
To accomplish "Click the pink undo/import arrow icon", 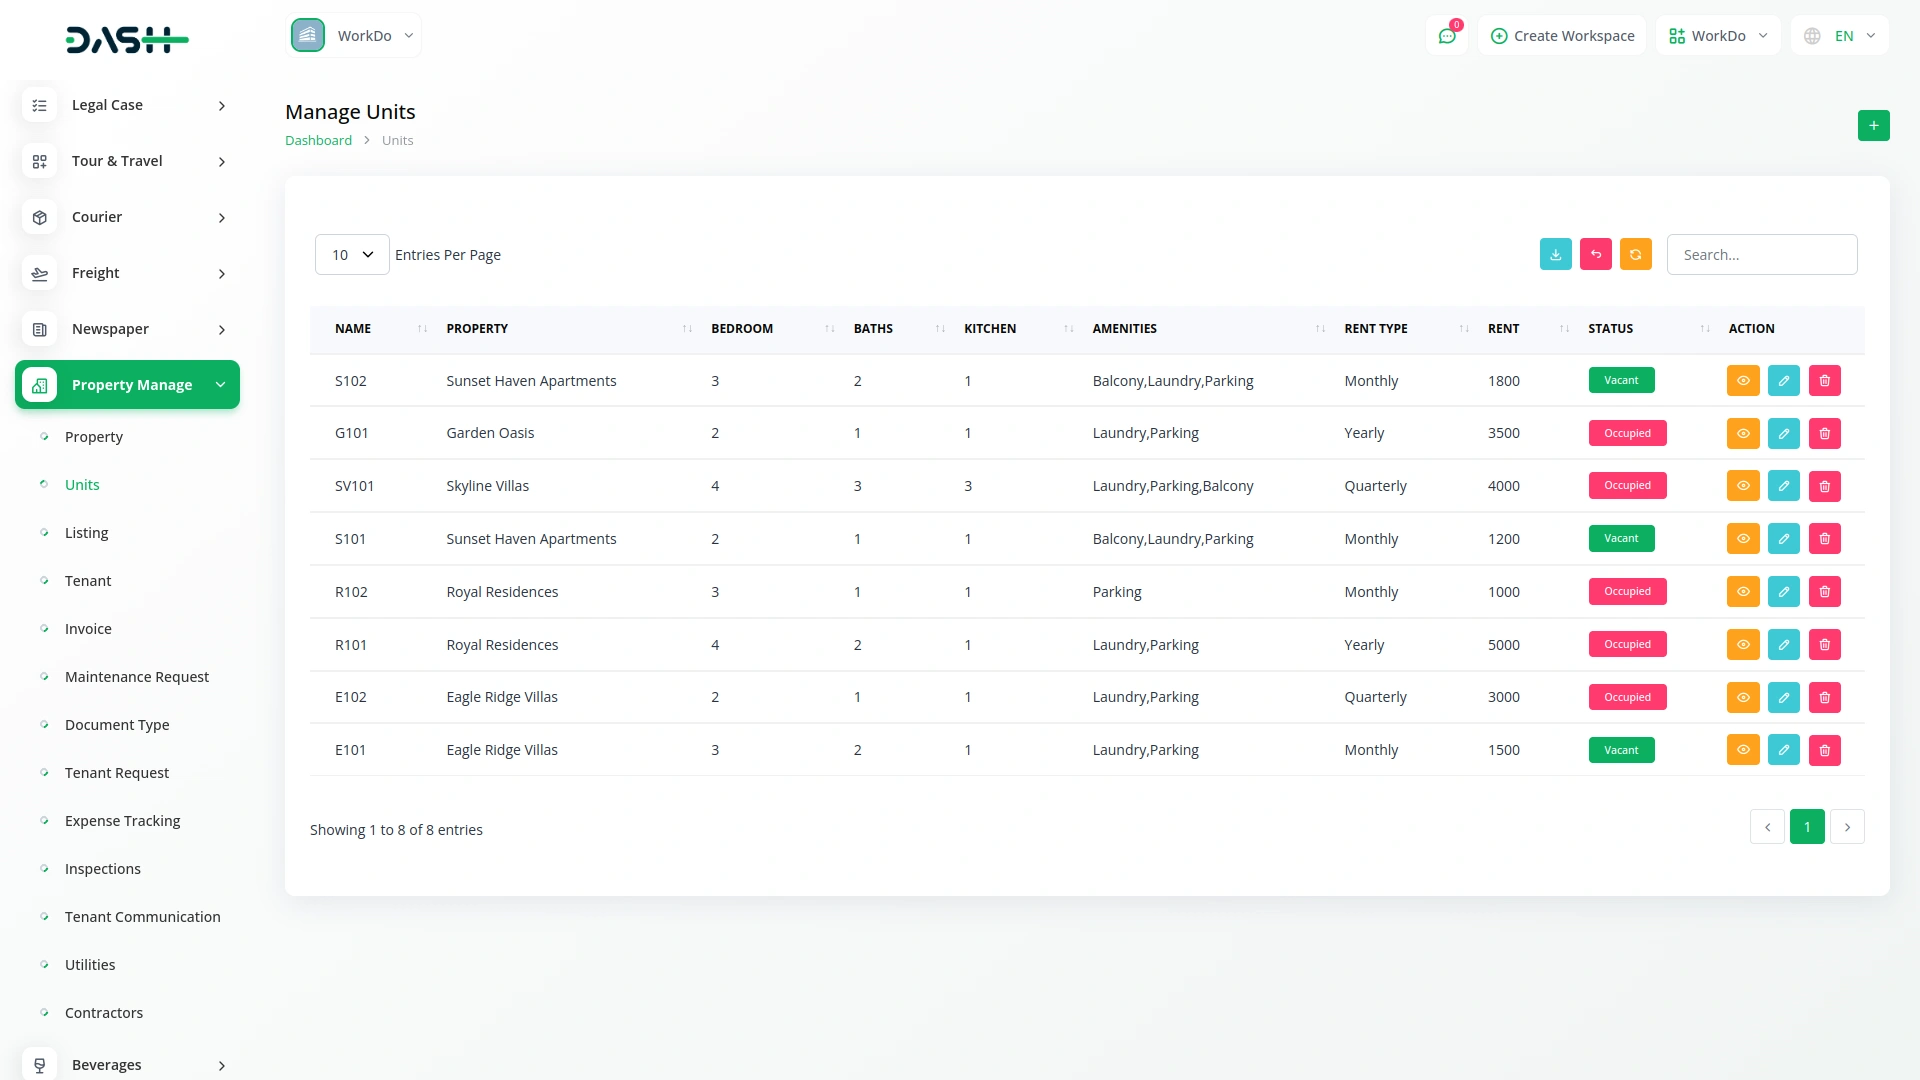I will 1595,255.
